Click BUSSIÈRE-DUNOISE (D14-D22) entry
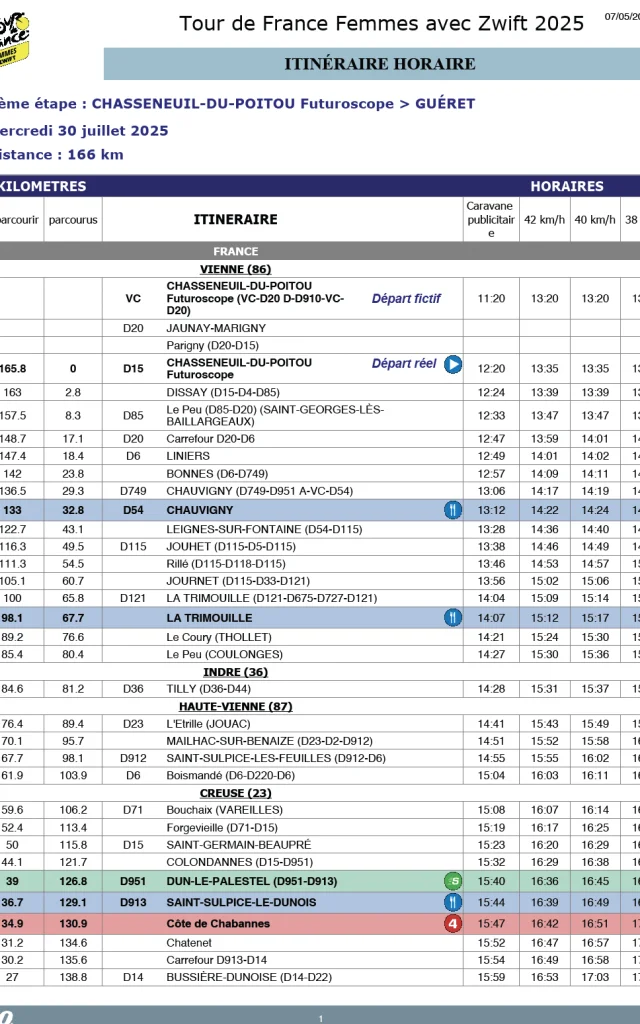This screenshot has width=640, height=1024. (249, 978)
